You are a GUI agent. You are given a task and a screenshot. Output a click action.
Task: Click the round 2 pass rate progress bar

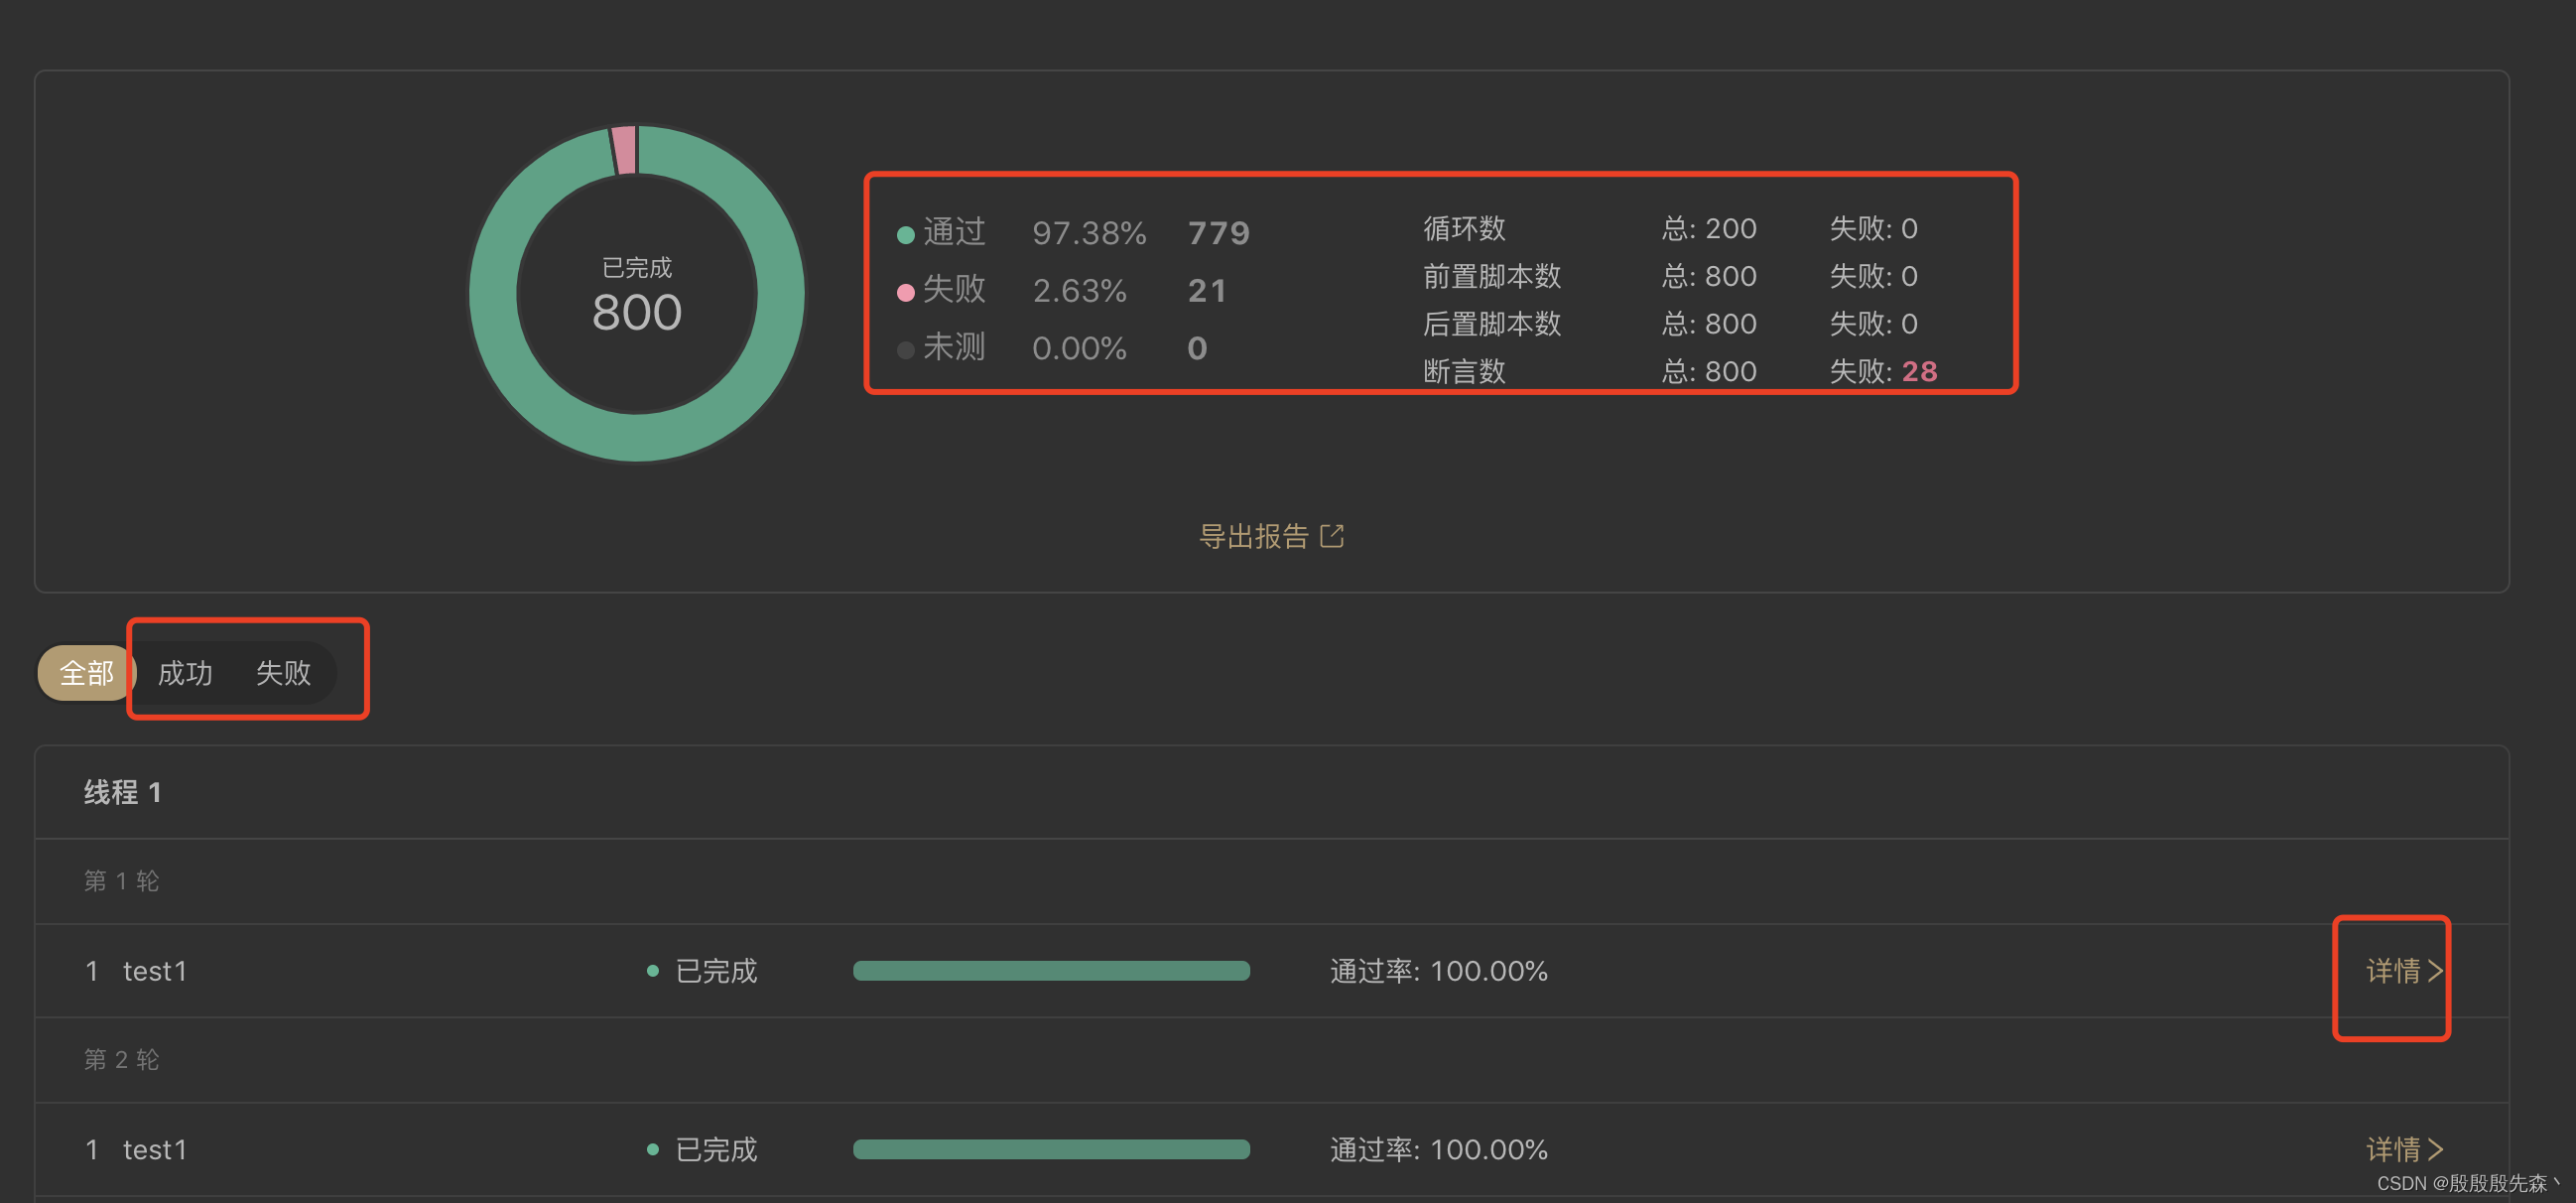click(1050, 1148)
